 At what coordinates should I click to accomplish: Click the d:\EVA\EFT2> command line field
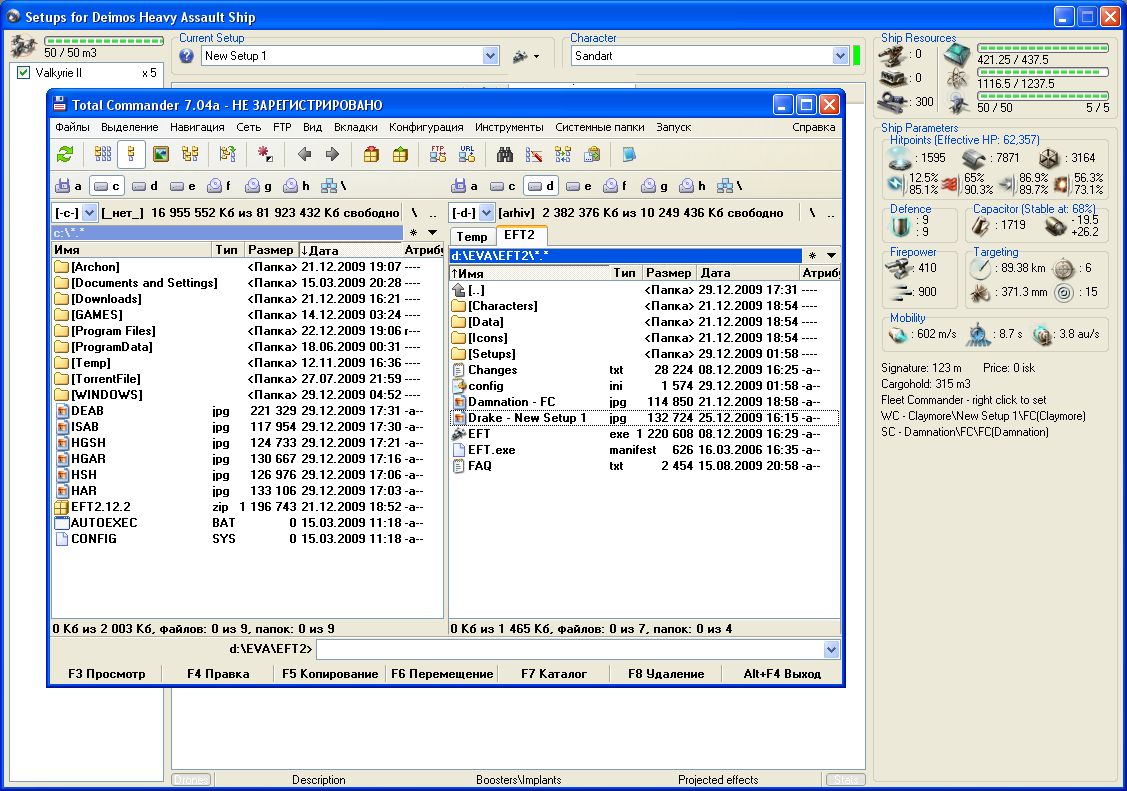(x=570, y=650)
